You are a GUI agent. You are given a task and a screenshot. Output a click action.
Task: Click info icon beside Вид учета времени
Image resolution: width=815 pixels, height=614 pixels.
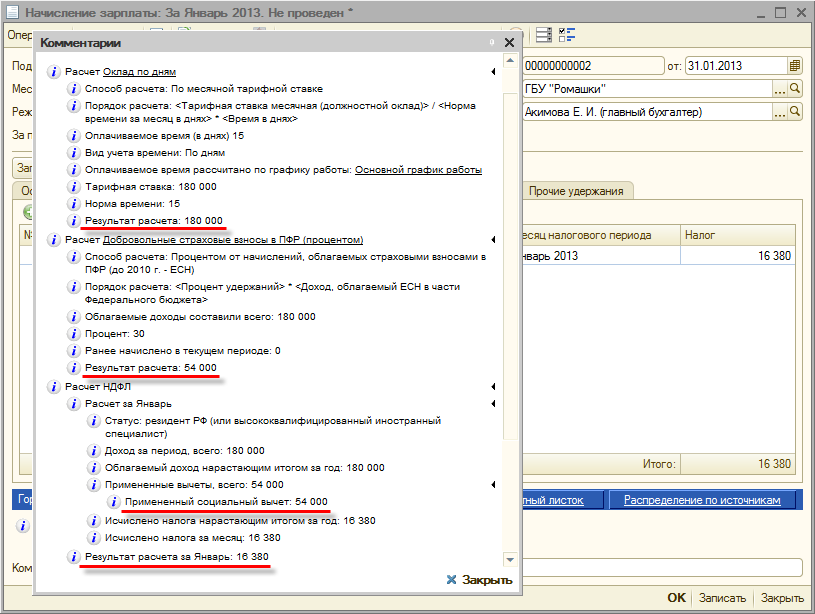tap(74, 153)
